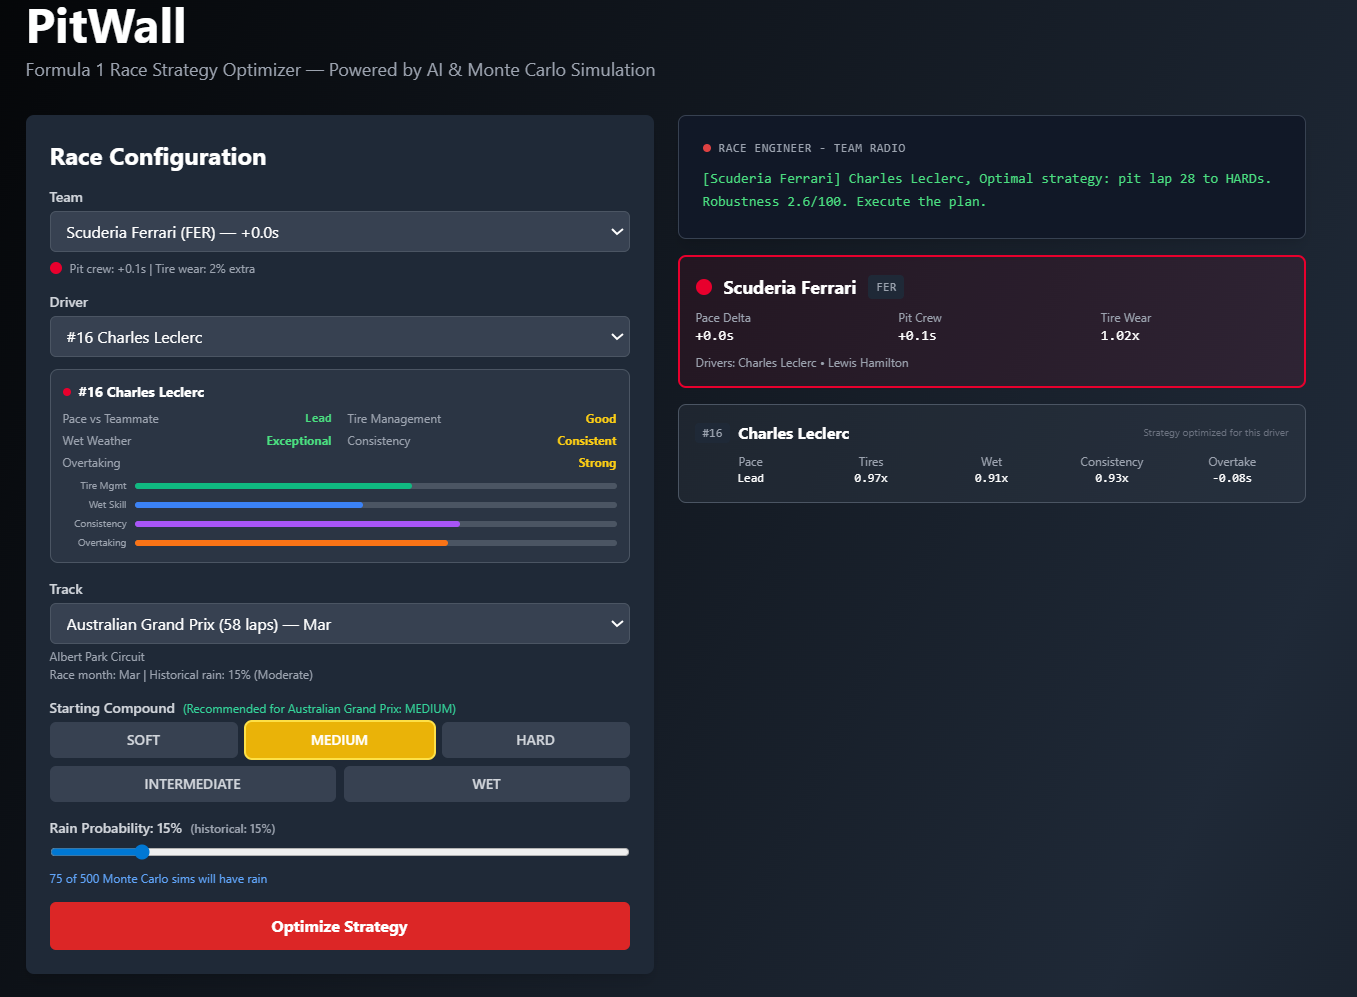
Task: Click the Albert Park Circuit label
Action: 97,657
